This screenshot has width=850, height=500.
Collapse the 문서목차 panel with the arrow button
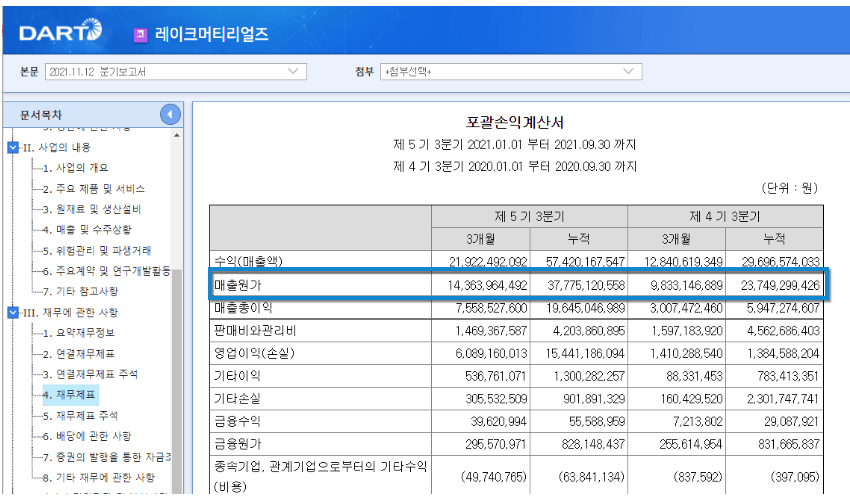coord(170,114)
